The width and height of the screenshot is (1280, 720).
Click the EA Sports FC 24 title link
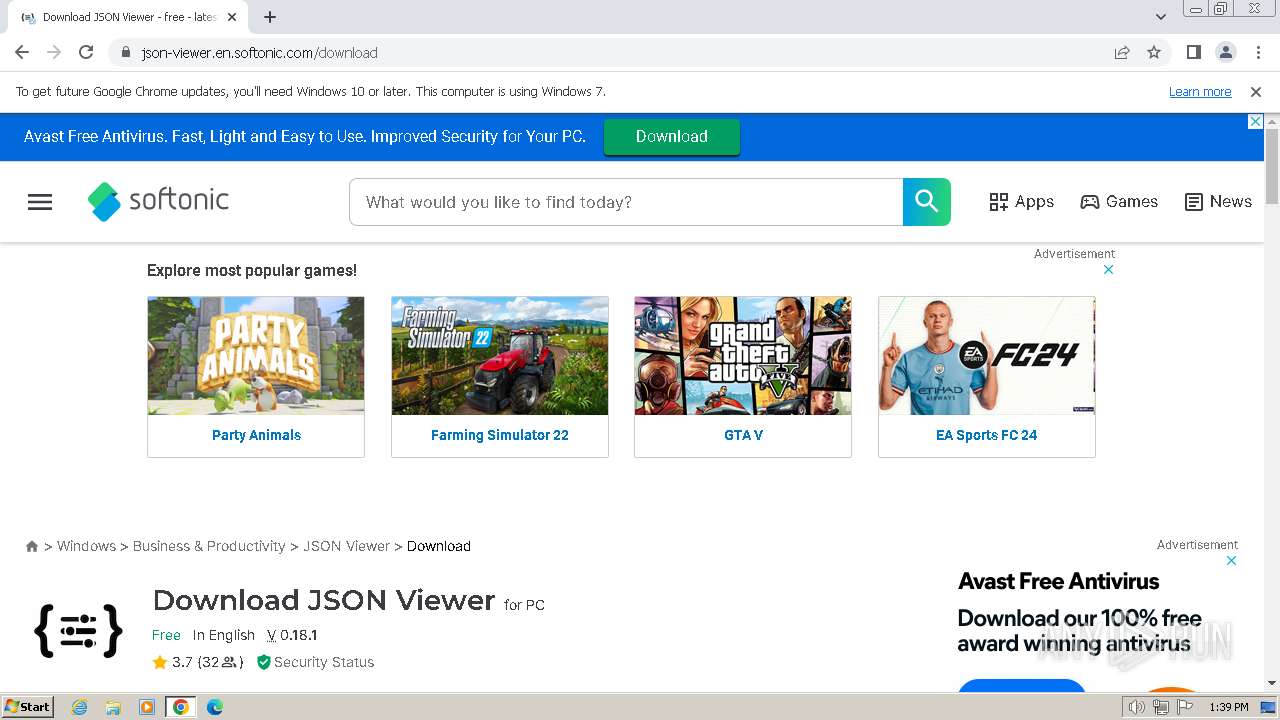point(987,435)
